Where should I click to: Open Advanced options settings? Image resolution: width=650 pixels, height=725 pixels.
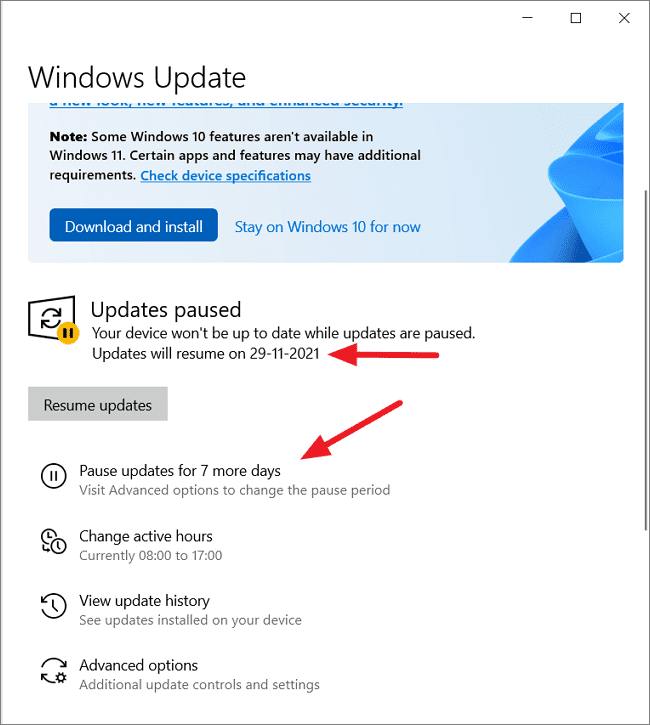tap(138, 665)
